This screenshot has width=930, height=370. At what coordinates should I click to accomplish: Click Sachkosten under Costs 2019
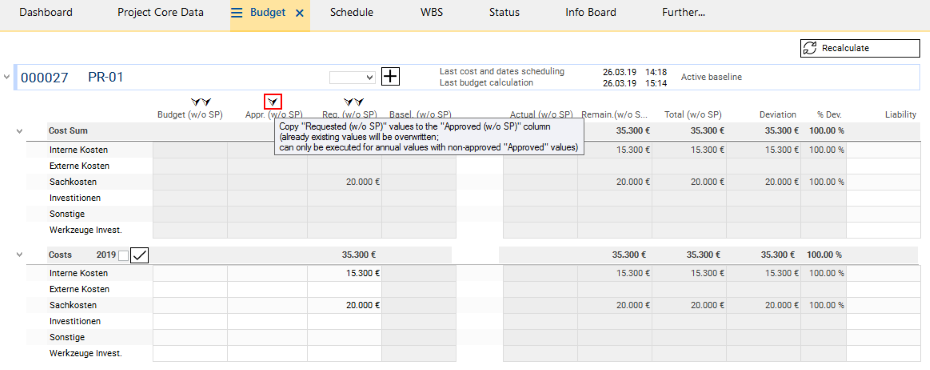tap(73, 305)
